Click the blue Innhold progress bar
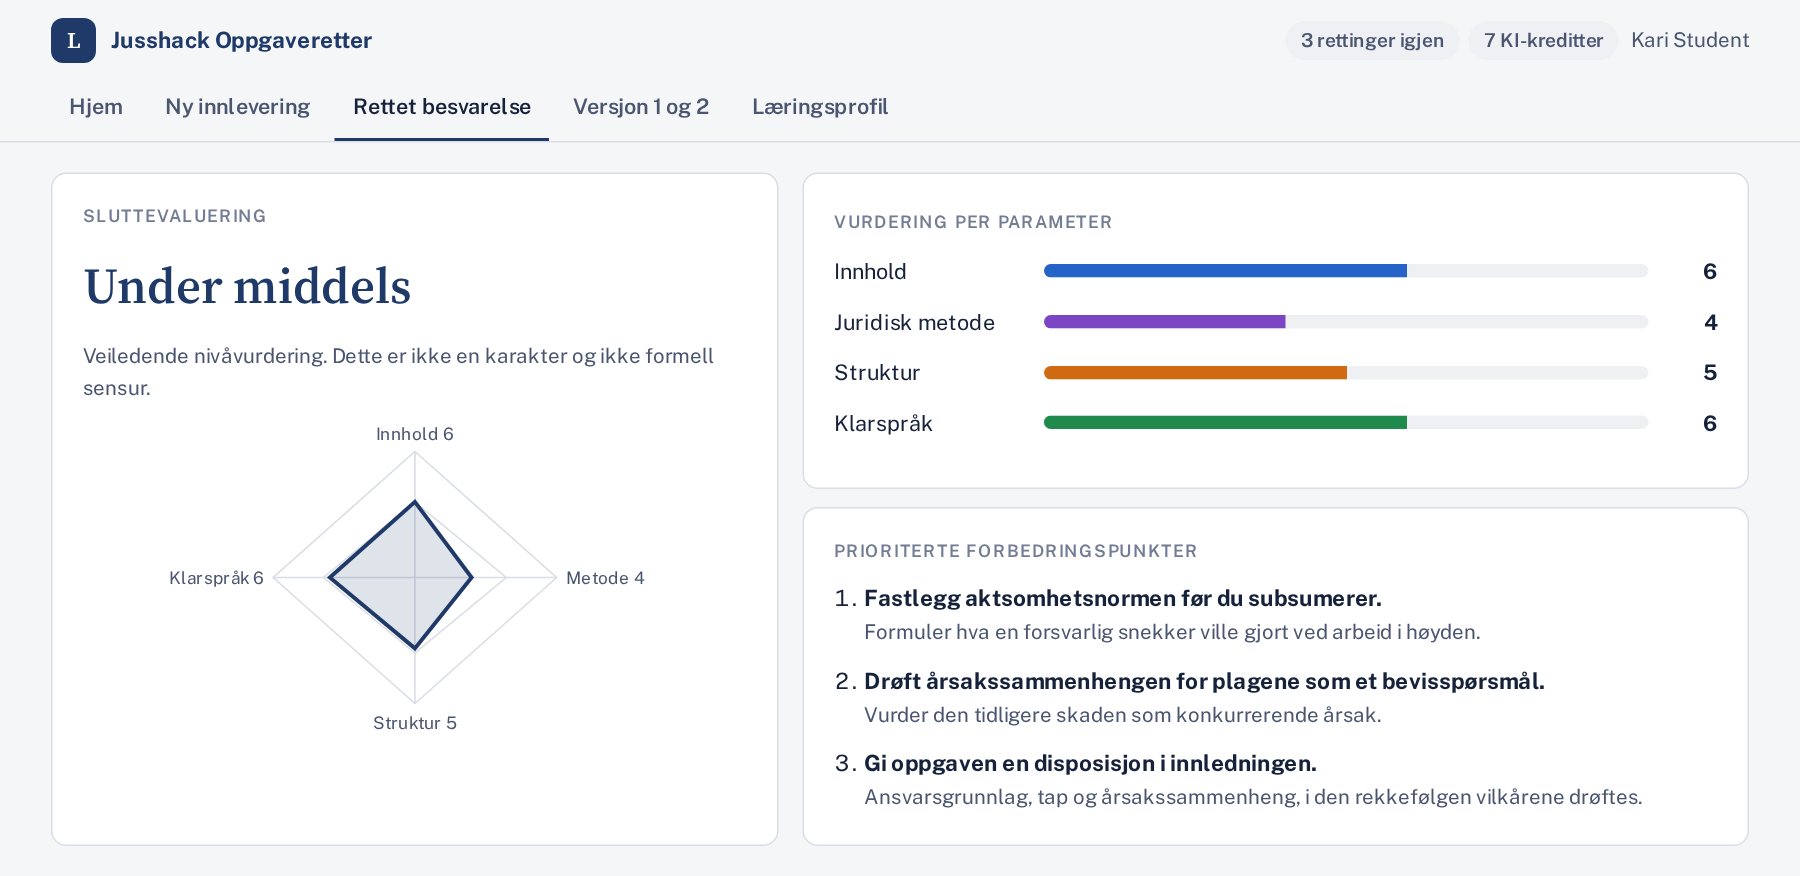The image size is (1800, 876). point(1225,271)
